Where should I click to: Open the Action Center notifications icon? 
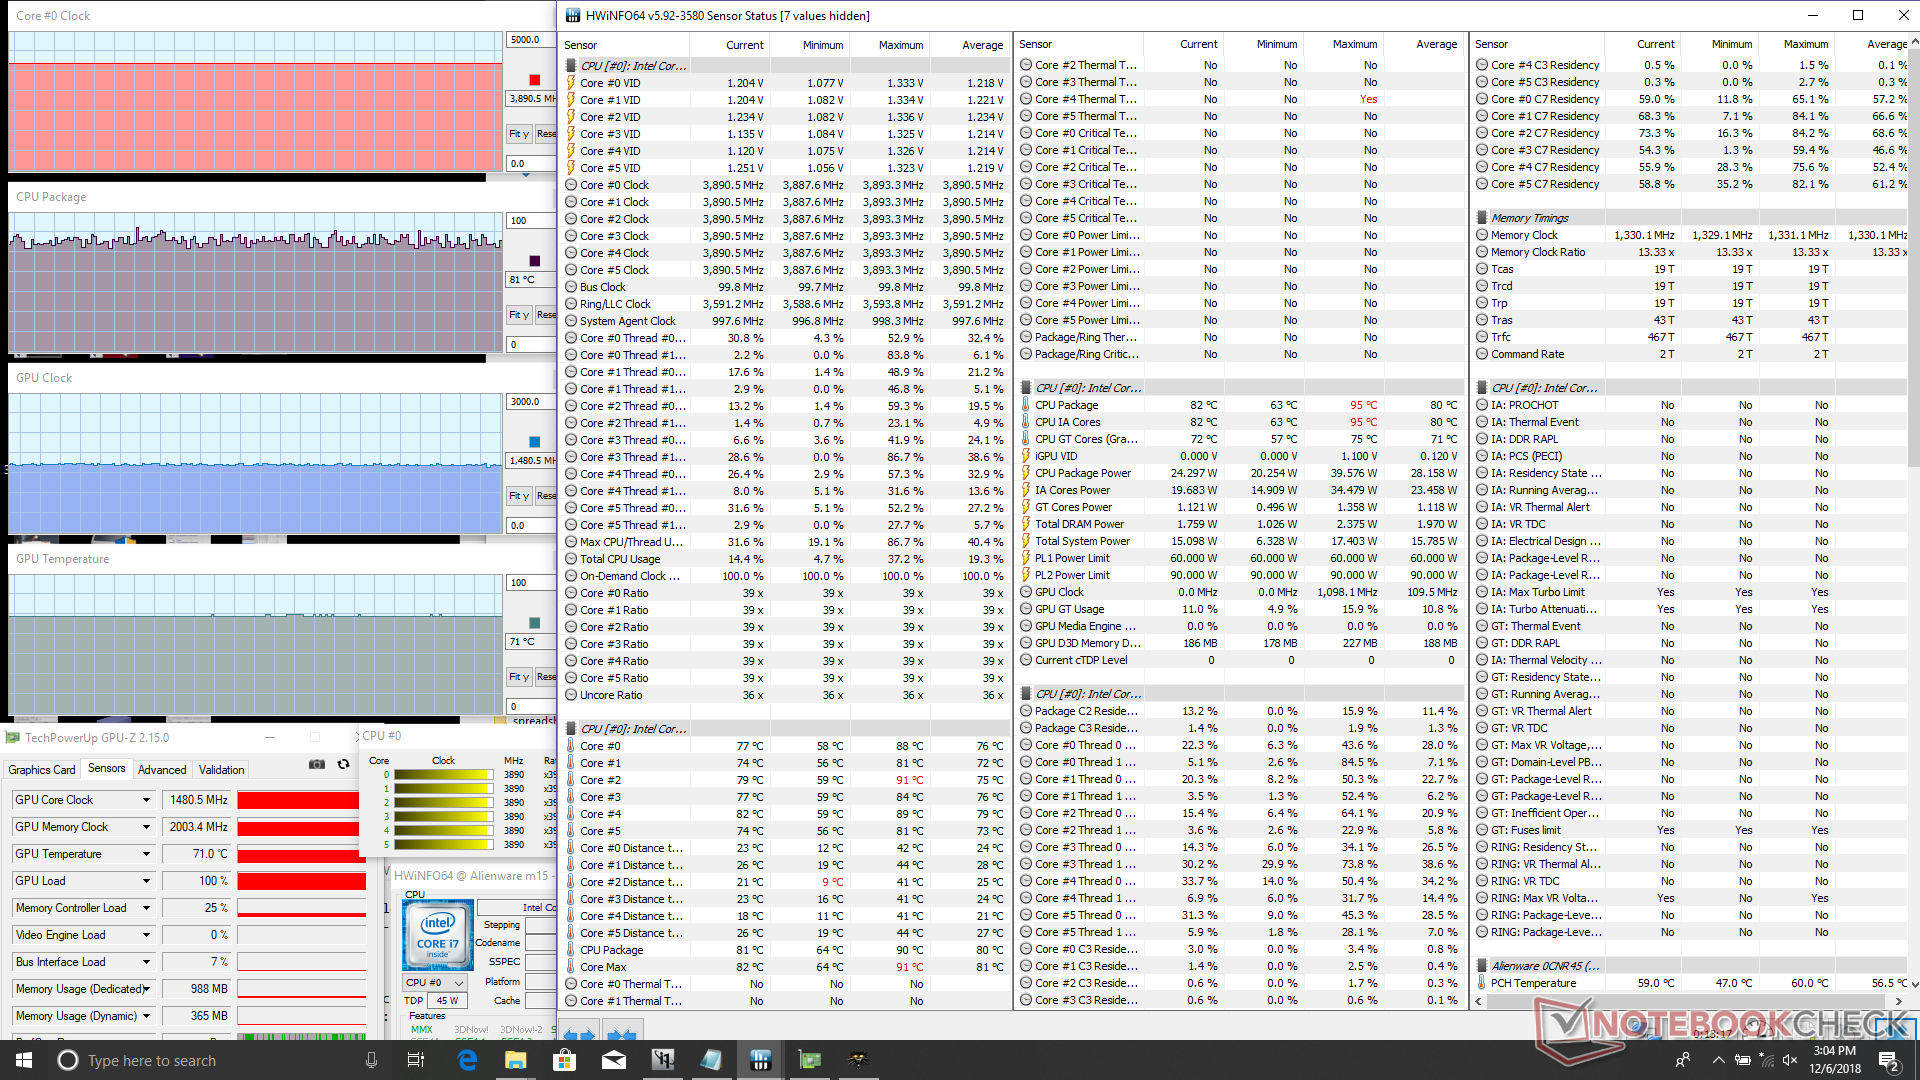[1888, 1060]
